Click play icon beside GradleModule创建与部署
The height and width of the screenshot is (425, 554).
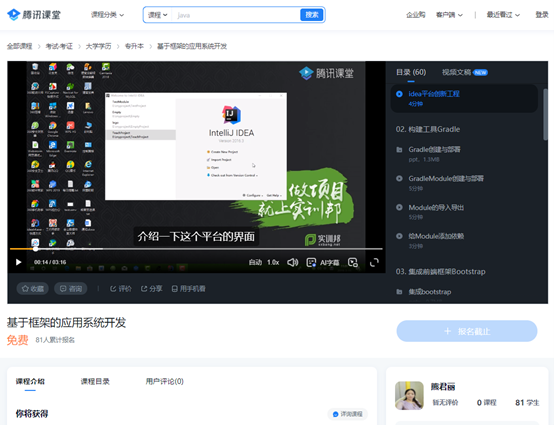pyautogui.click(x=399, y=178)
